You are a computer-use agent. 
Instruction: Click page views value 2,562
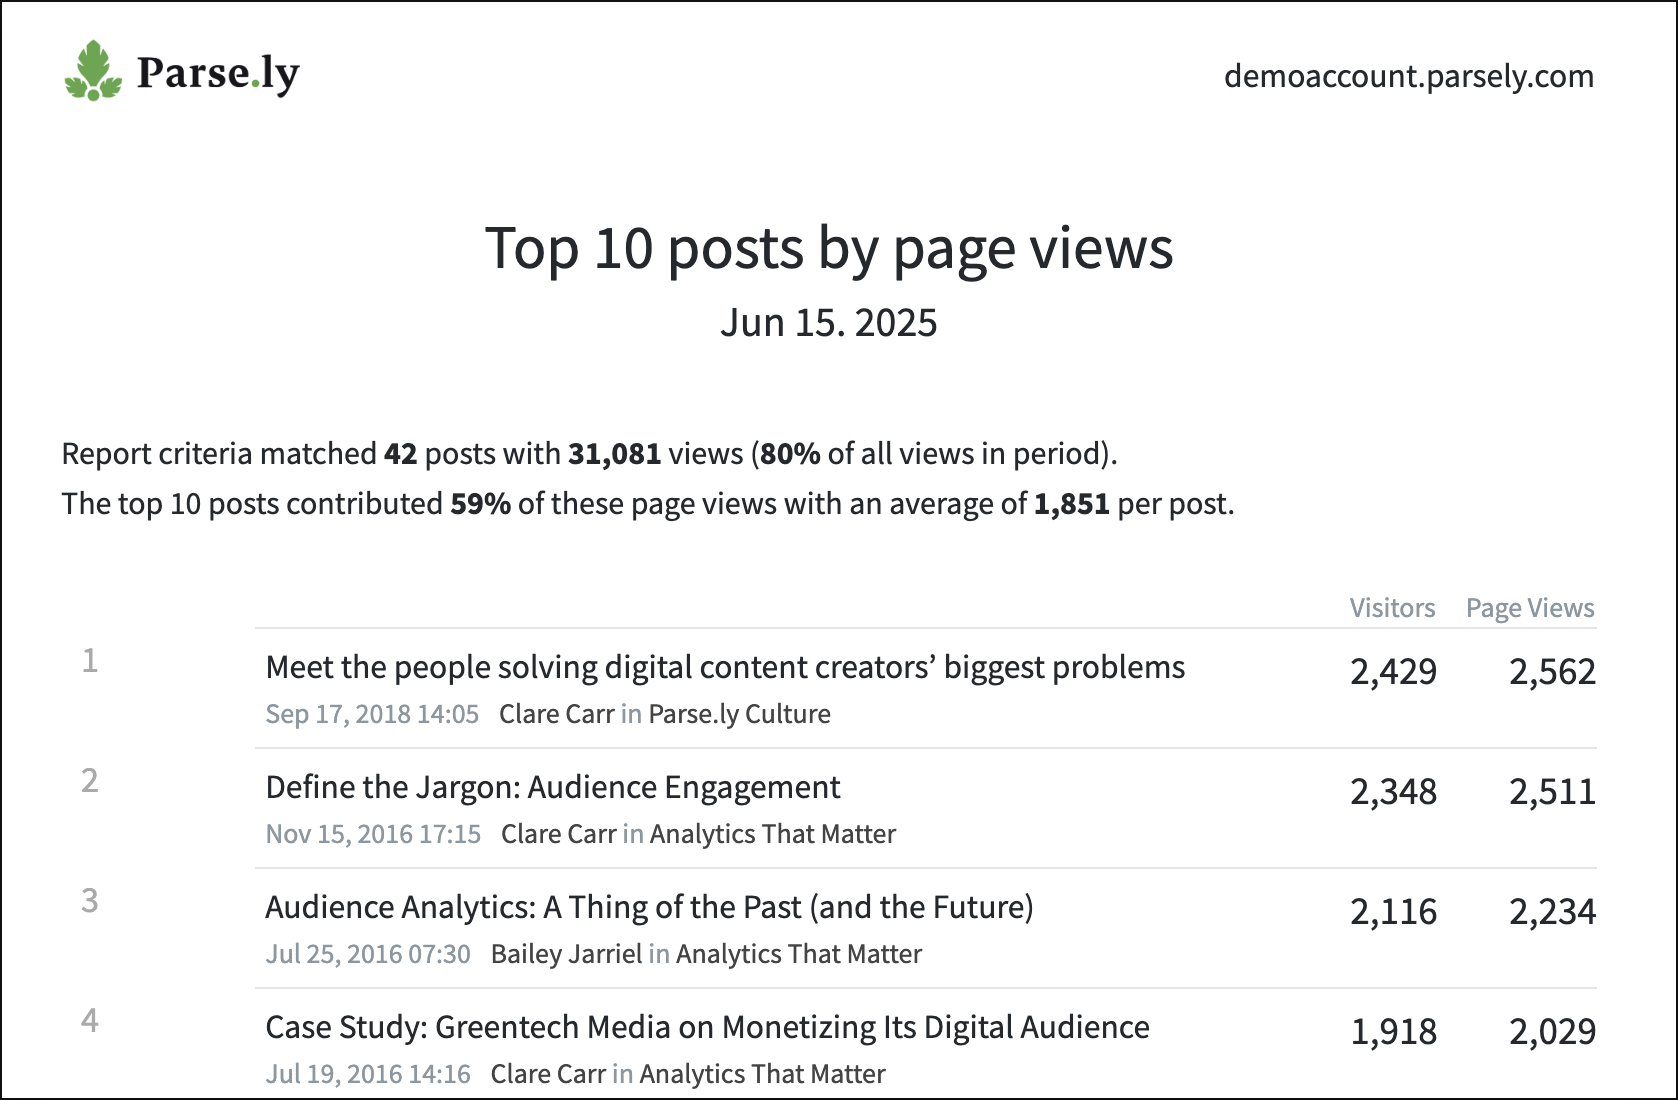click(1552, 672)
